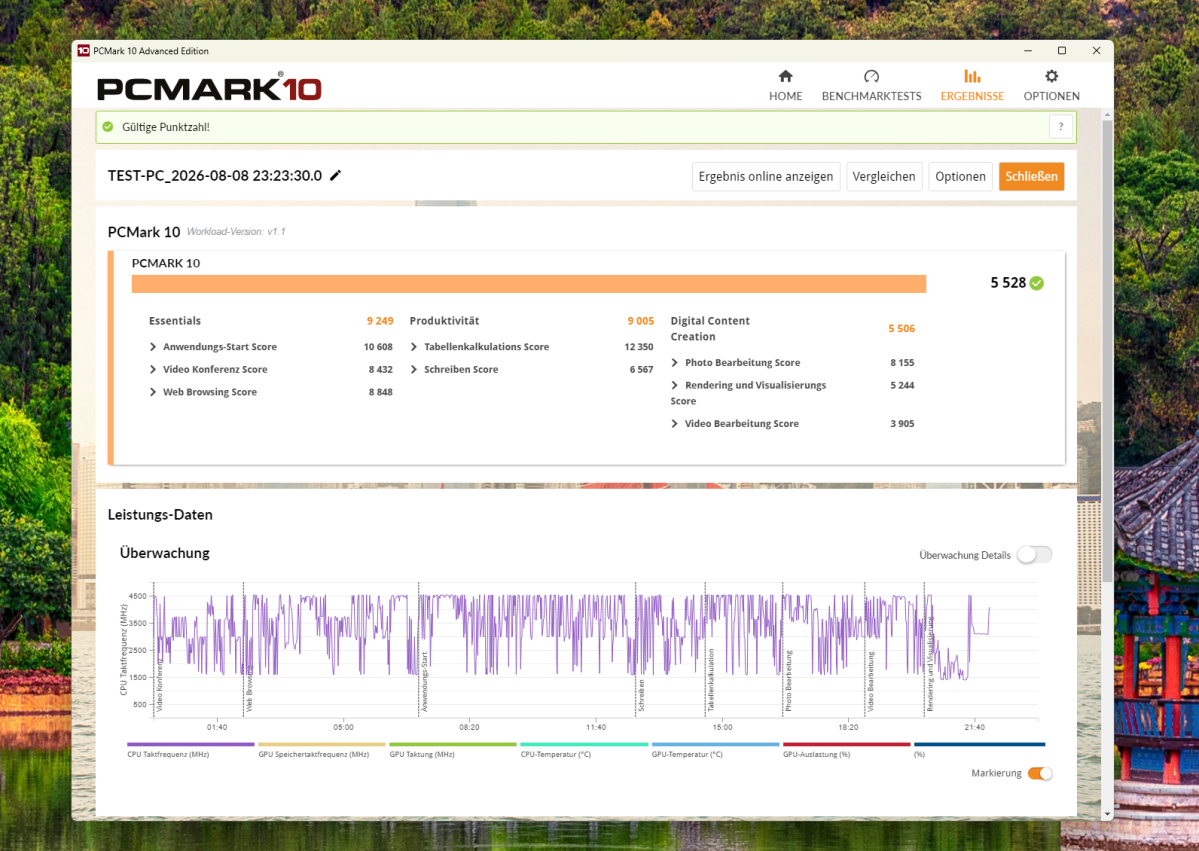Image resolution: width=1199 pixels, height=851 pixels.
Task: Click Ergebnis online anzeigen button
Action: tap(765, 177)
